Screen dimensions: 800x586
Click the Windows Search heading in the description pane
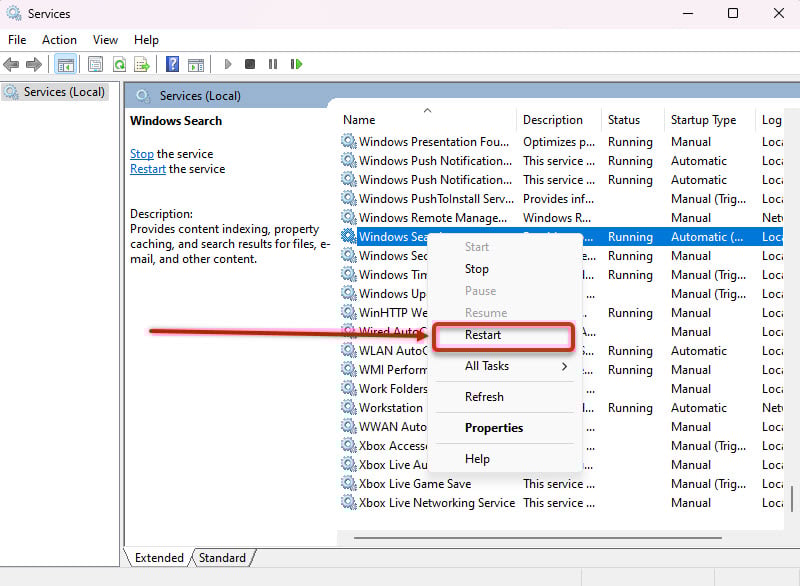(x=176, y=121)
